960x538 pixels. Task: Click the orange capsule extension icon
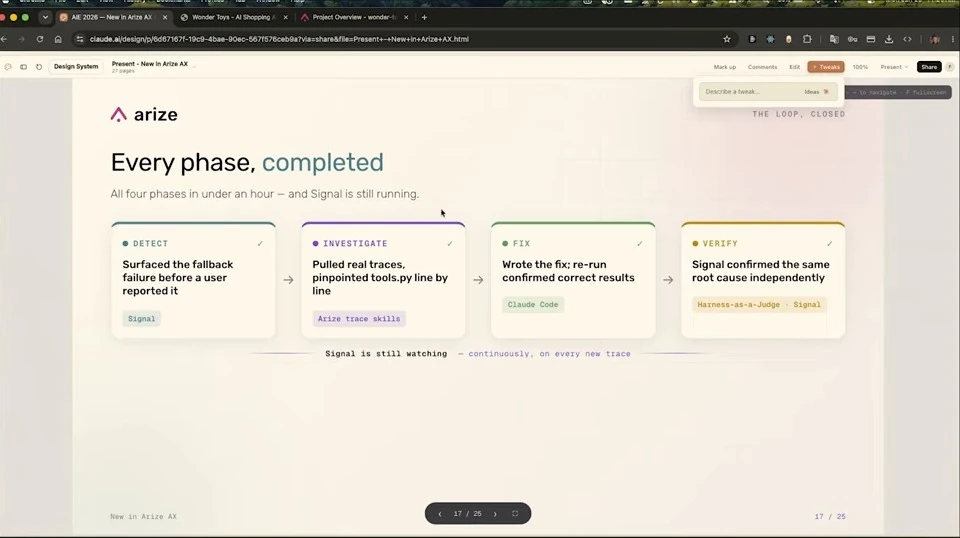click(789, 39)
